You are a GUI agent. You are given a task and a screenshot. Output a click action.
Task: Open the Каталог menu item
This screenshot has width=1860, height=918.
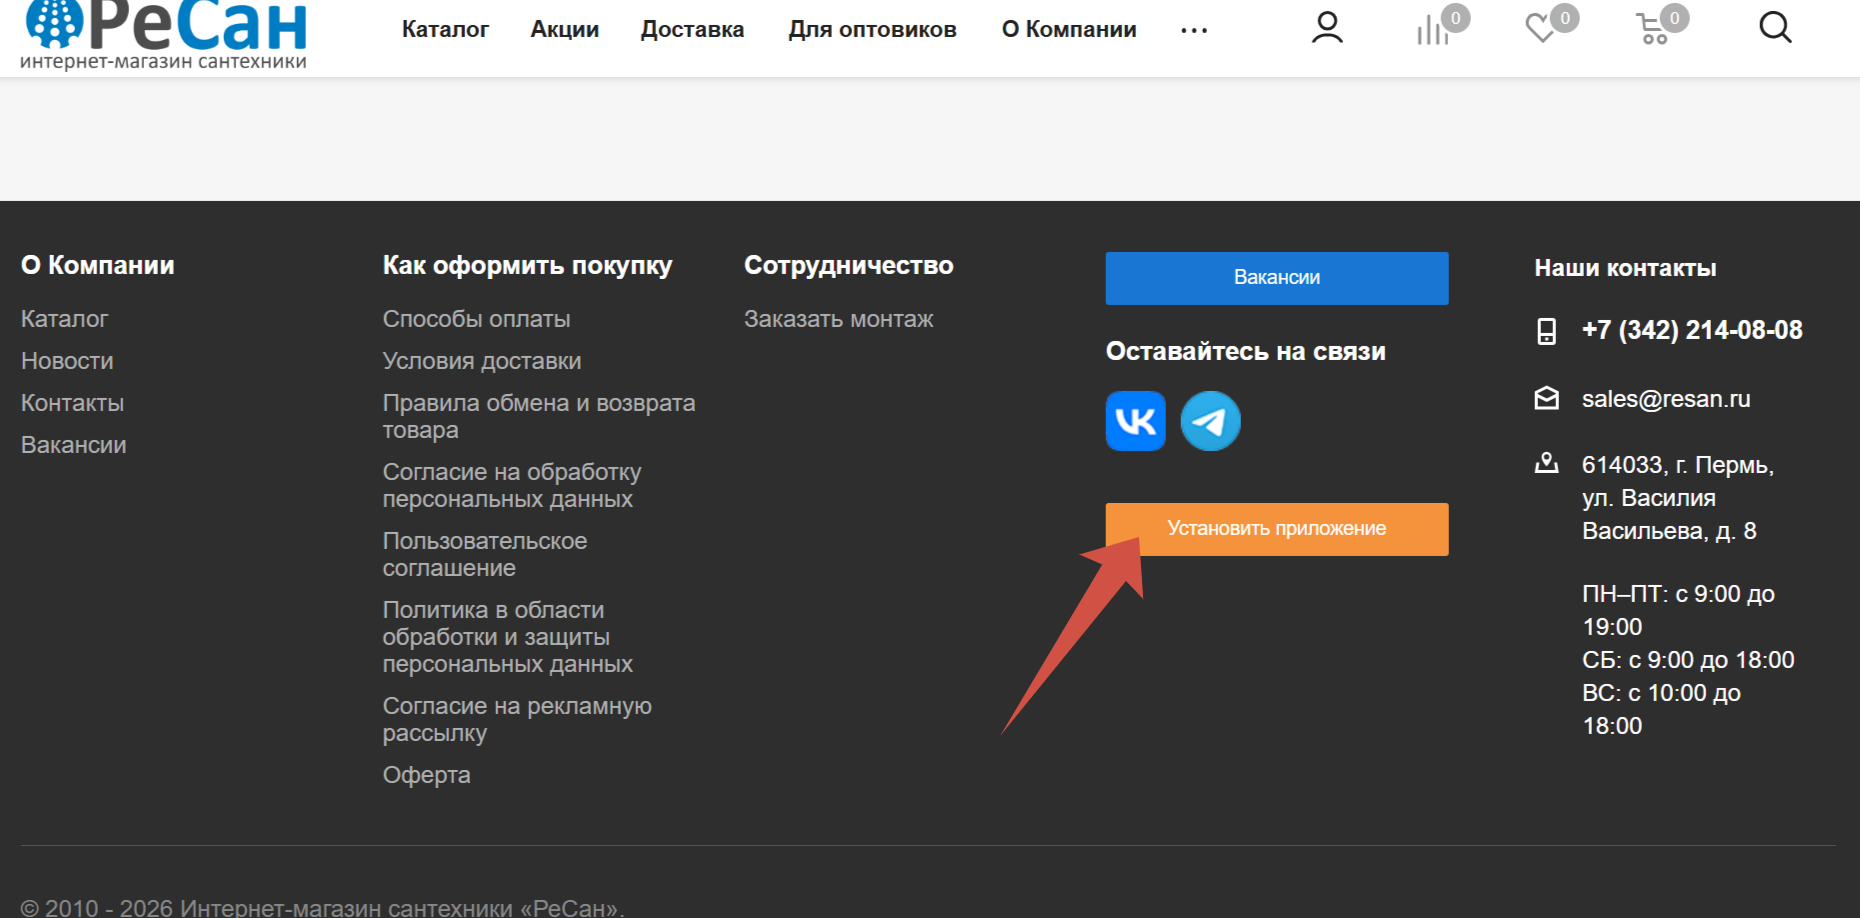tap(445, 30)
